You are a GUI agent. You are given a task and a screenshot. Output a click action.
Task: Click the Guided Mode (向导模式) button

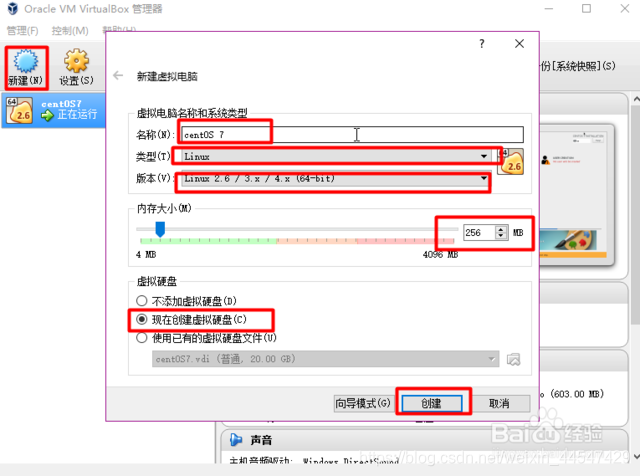362,403
